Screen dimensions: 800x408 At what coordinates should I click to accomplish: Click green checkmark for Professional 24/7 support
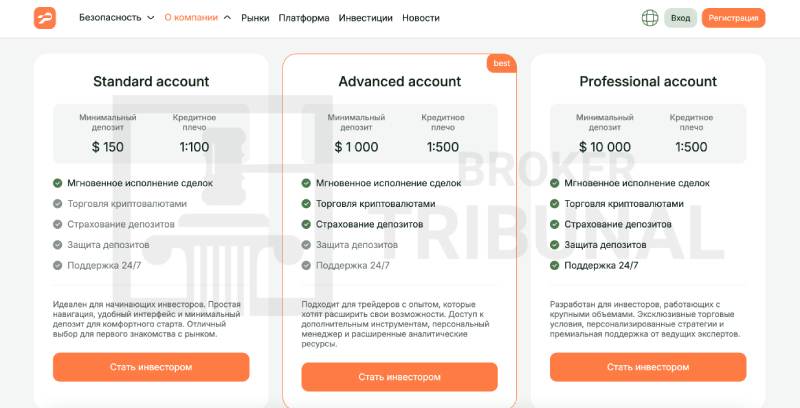click(x=555, y=265)
